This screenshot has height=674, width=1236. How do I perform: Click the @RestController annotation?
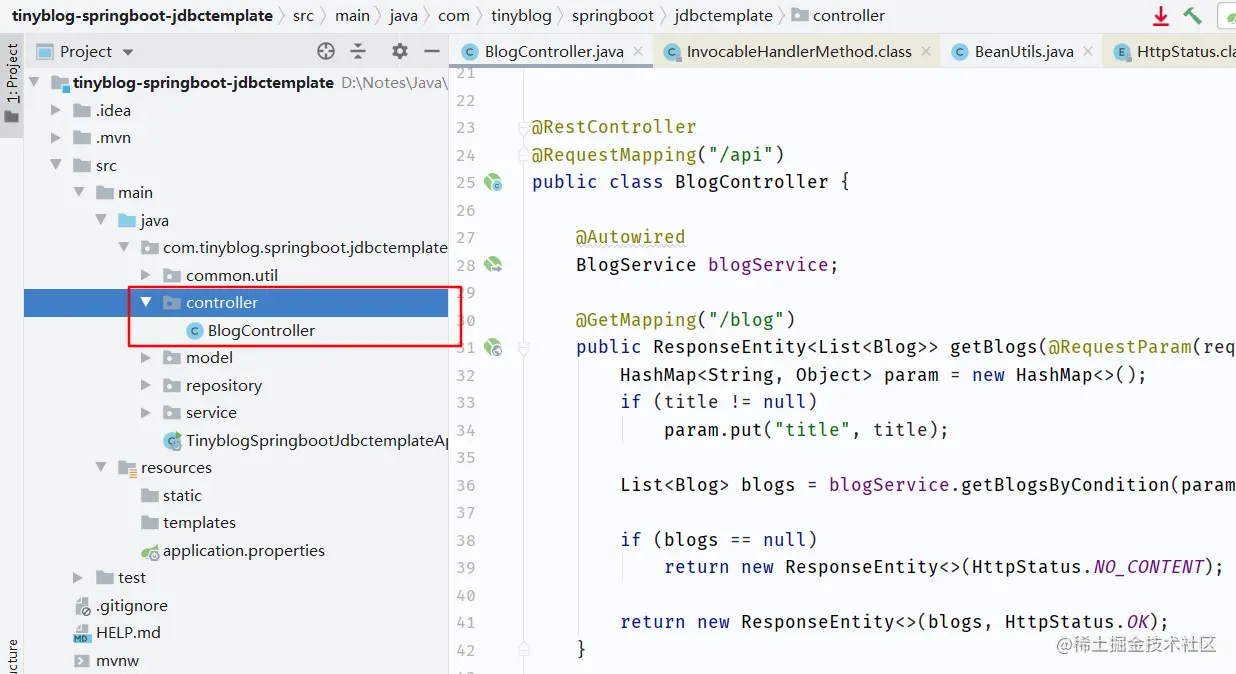pyautogui.click(x=614, y=127)
